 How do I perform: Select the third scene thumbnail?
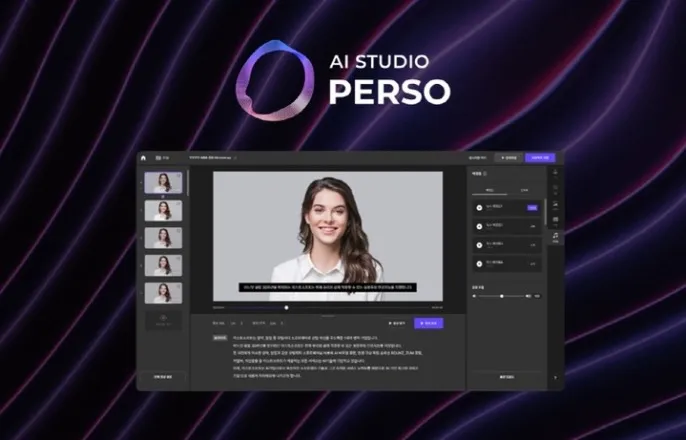pos(163,238)
